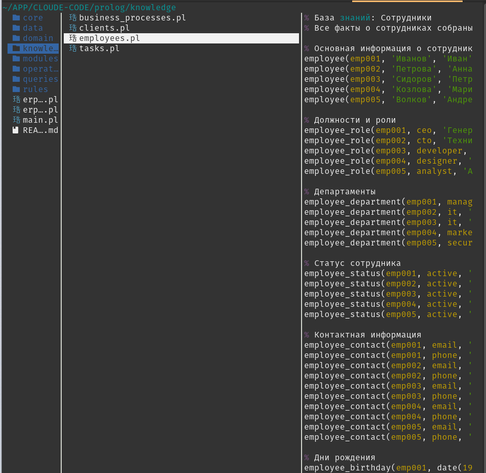Click the employee(emp001 line in preview
486x473 pixels.
[388, 59]
